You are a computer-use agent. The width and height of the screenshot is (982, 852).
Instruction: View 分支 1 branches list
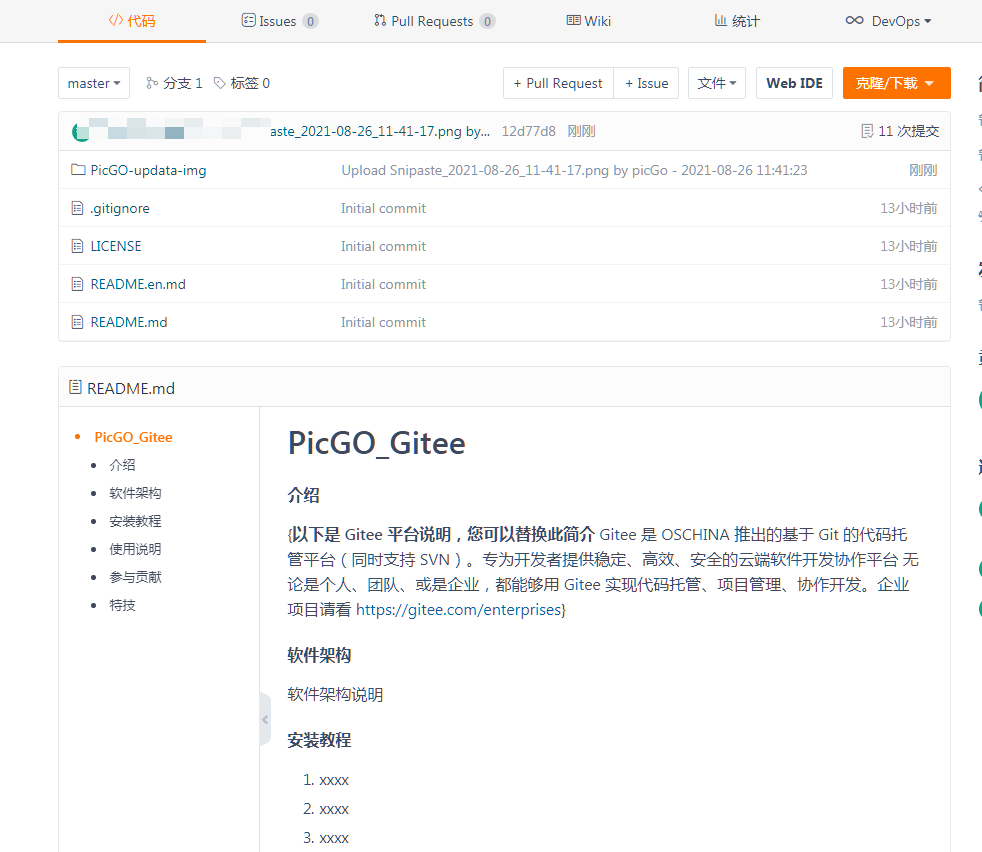click(x=174, y=83)
